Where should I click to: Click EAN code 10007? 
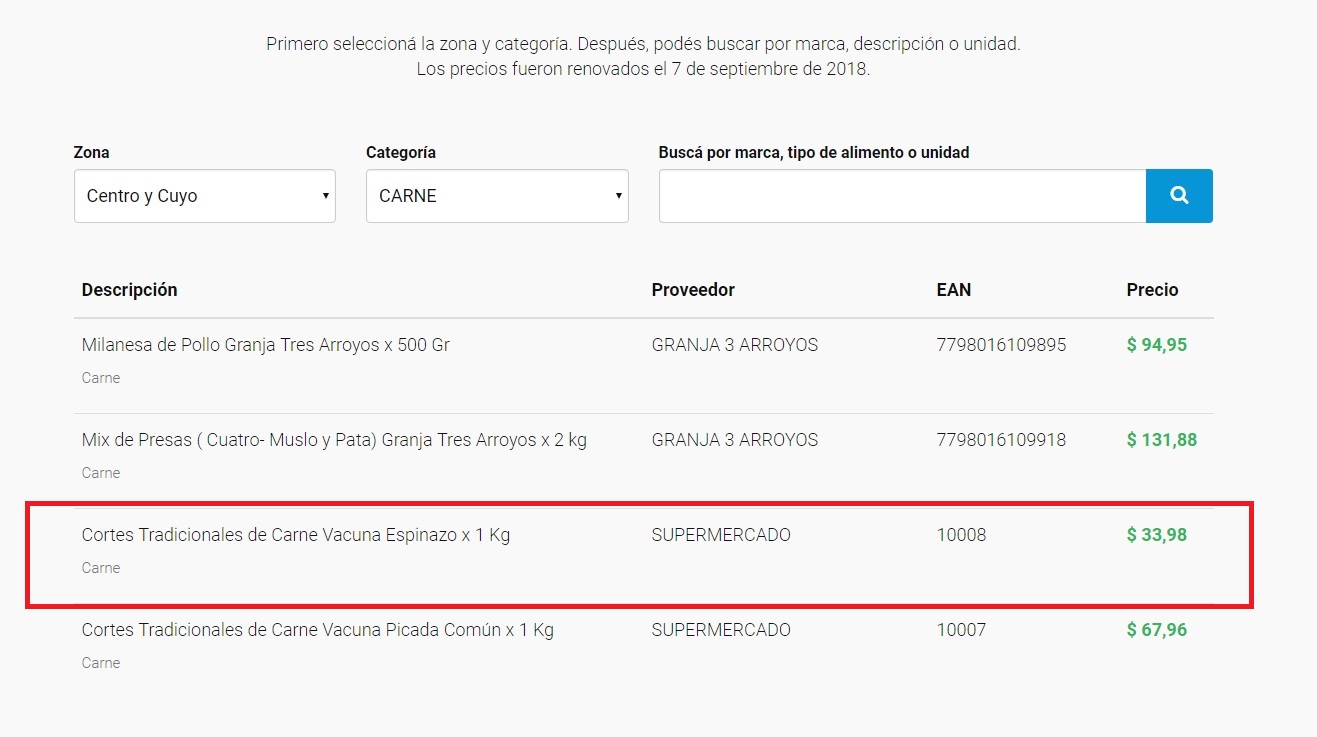(x=961, y=630)
